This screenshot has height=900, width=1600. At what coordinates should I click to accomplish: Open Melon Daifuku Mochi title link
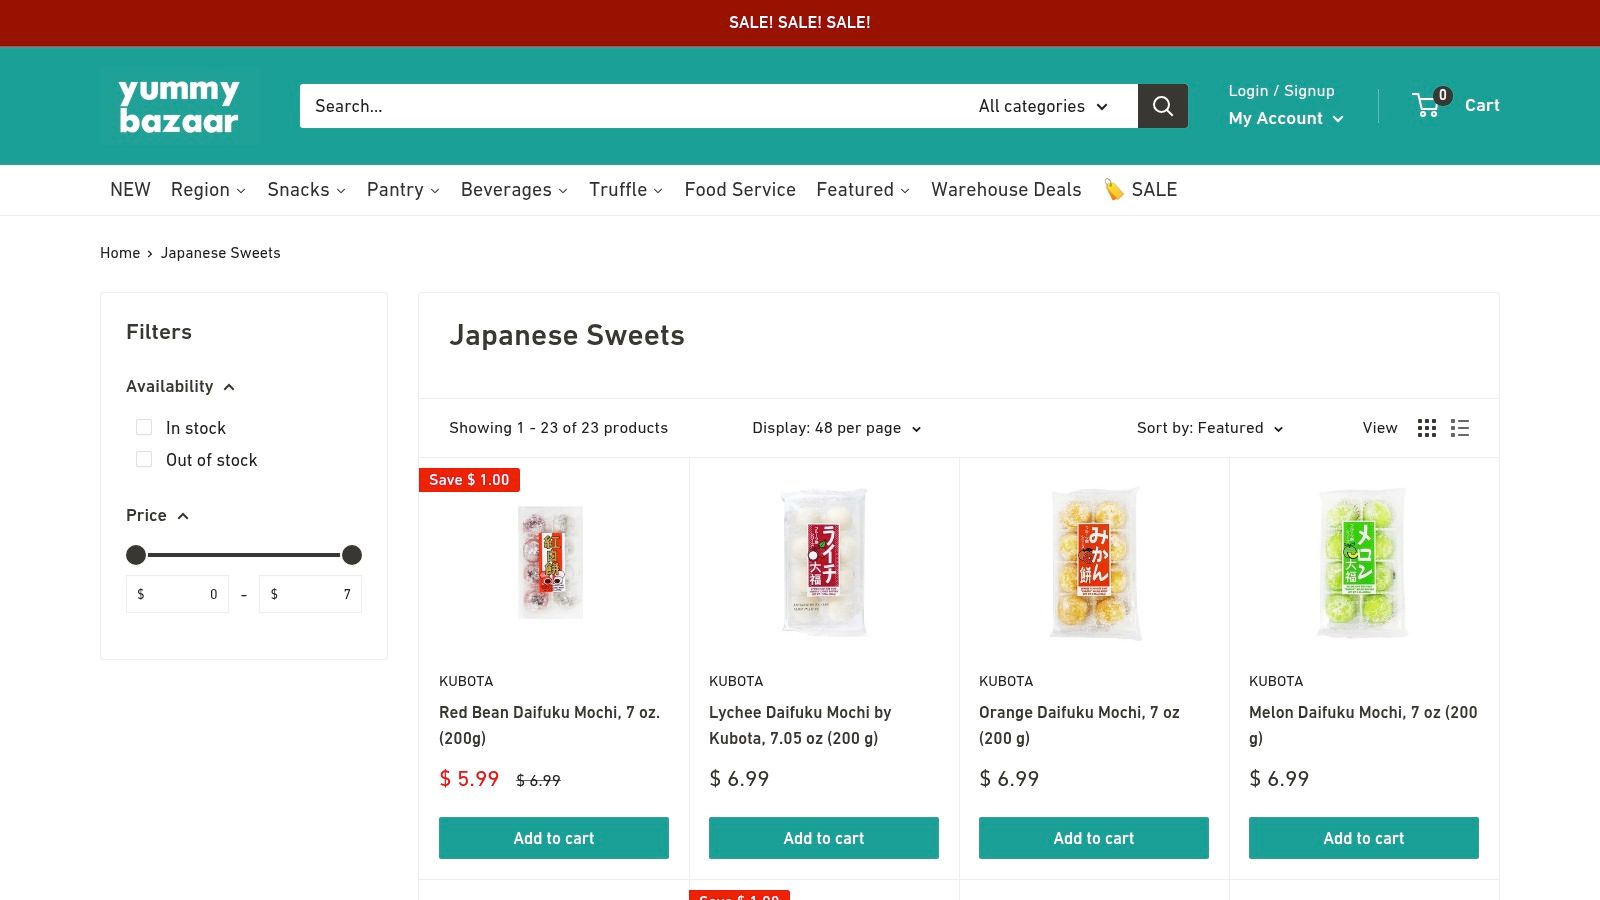[x=1363, y=725]
